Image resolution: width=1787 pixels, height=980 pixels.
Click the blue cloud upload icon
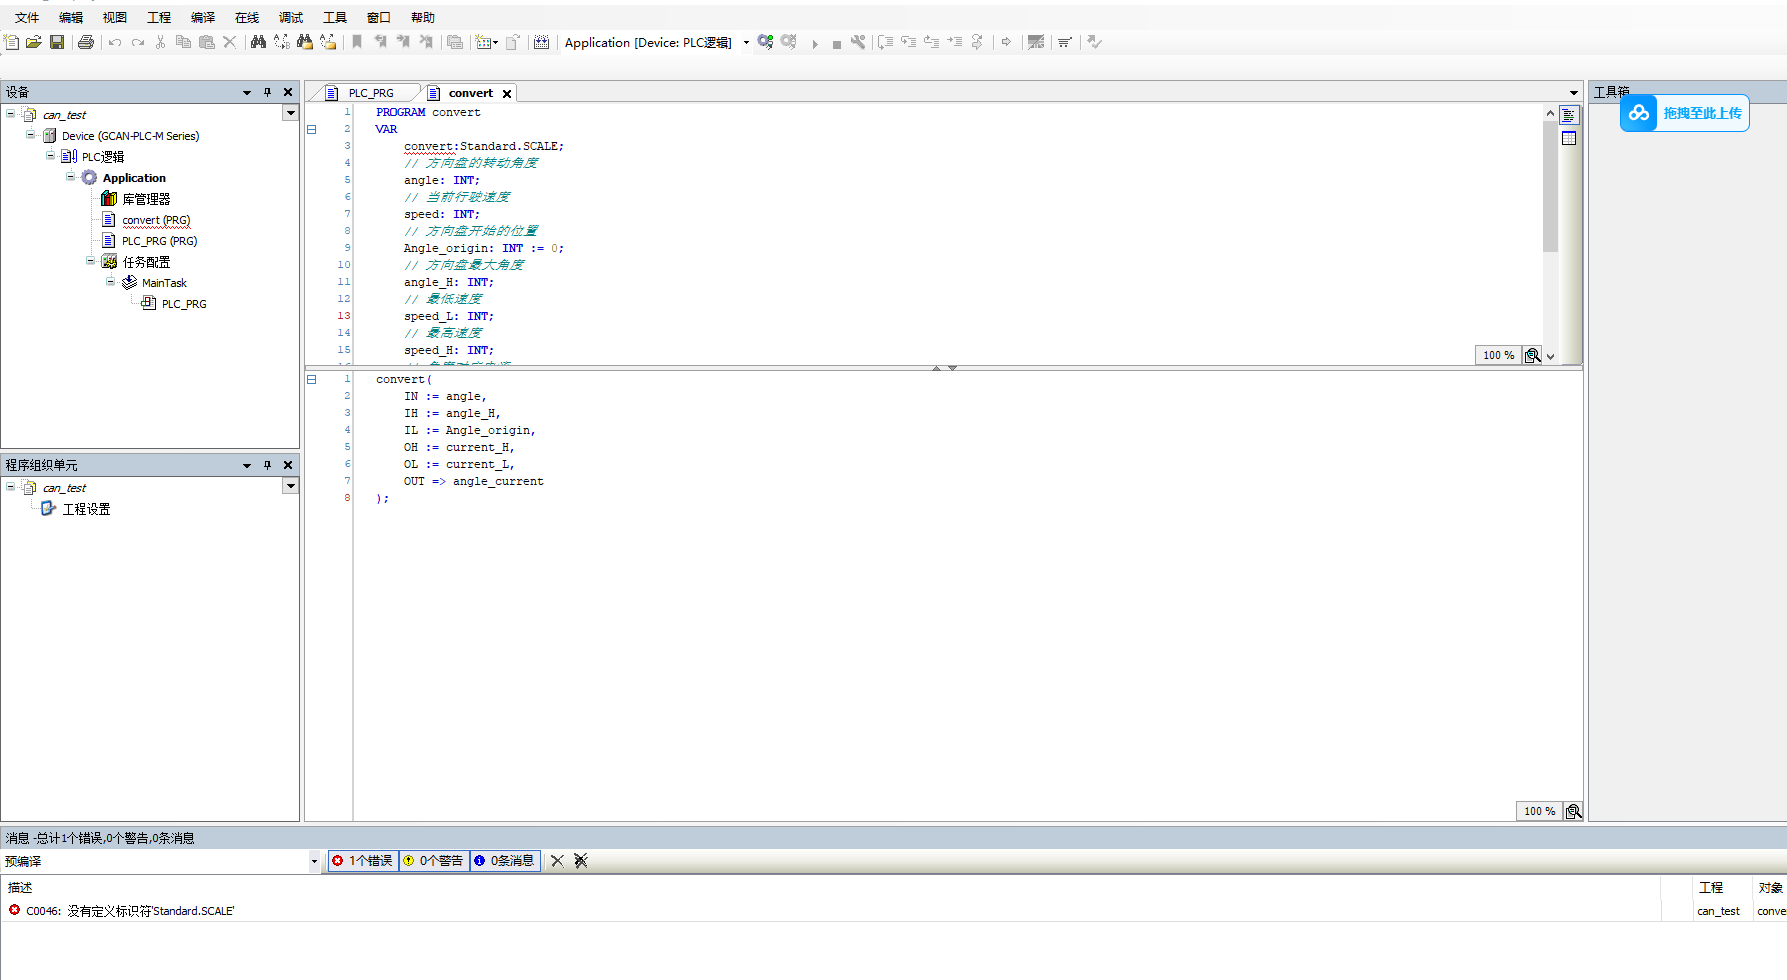point(1638,113)
